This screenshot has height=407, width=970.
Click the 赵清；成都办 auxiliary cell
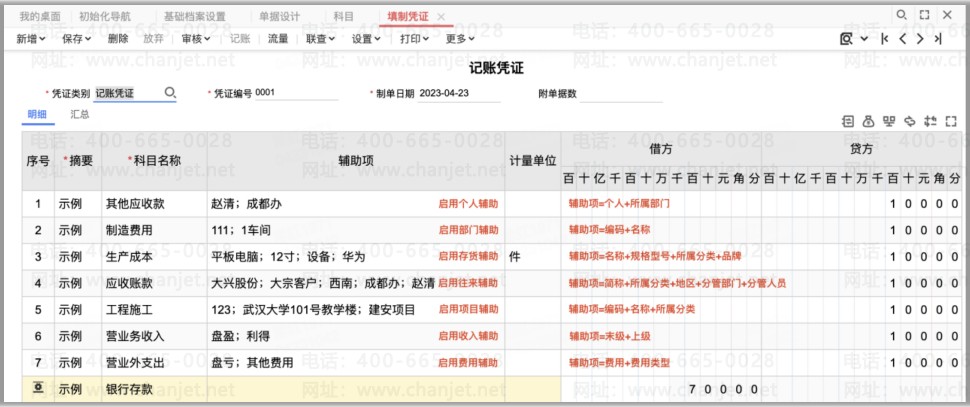pyautogui.click(x=356, y=204)
